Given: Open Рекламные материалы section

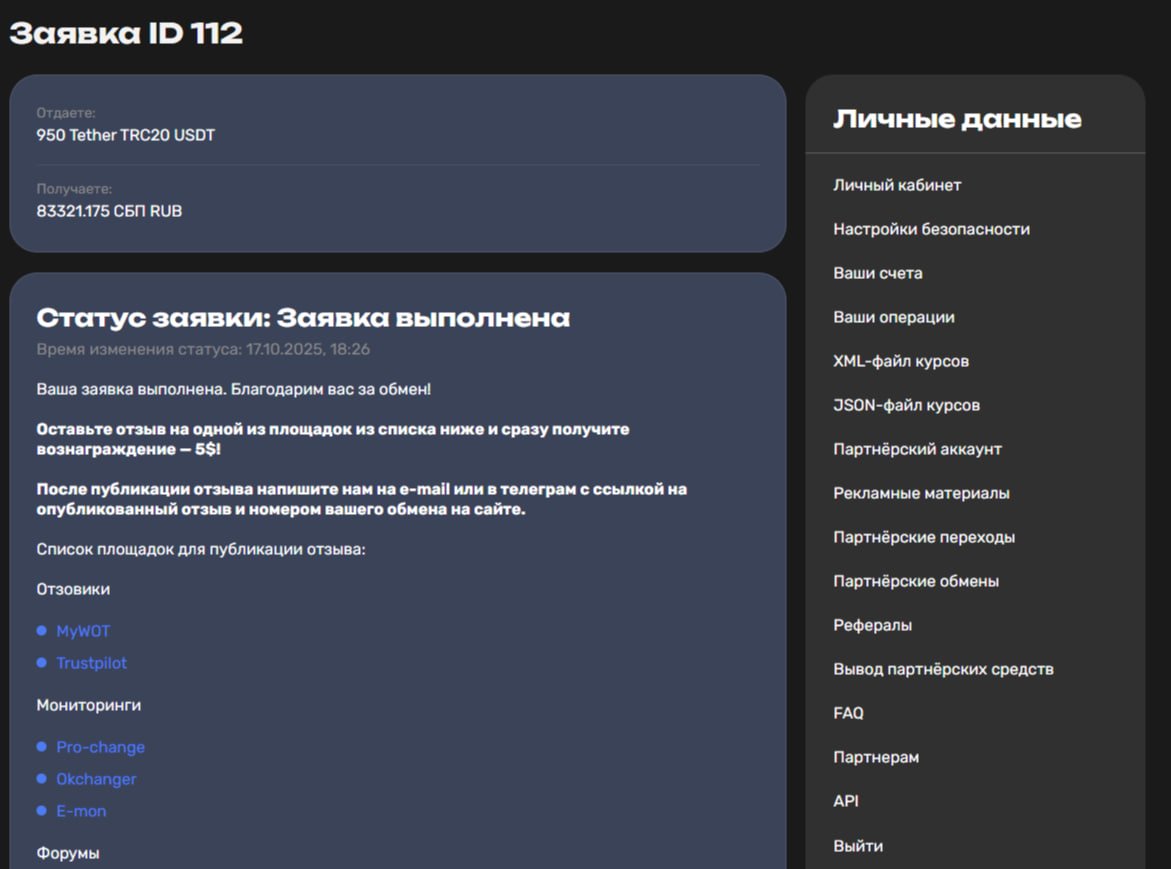Looking at the screenshot, I should 921,493.
